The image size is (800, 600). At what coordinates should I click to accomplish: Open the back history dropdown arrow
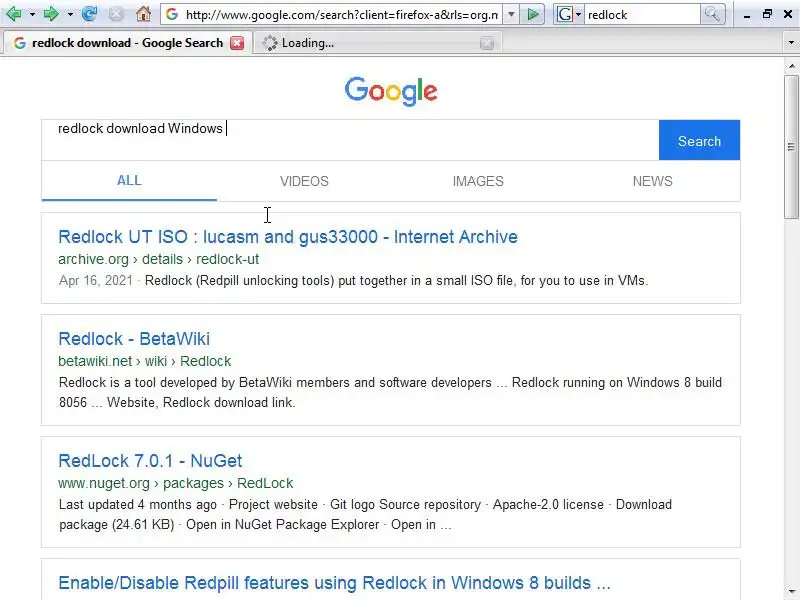pos(32,14)
